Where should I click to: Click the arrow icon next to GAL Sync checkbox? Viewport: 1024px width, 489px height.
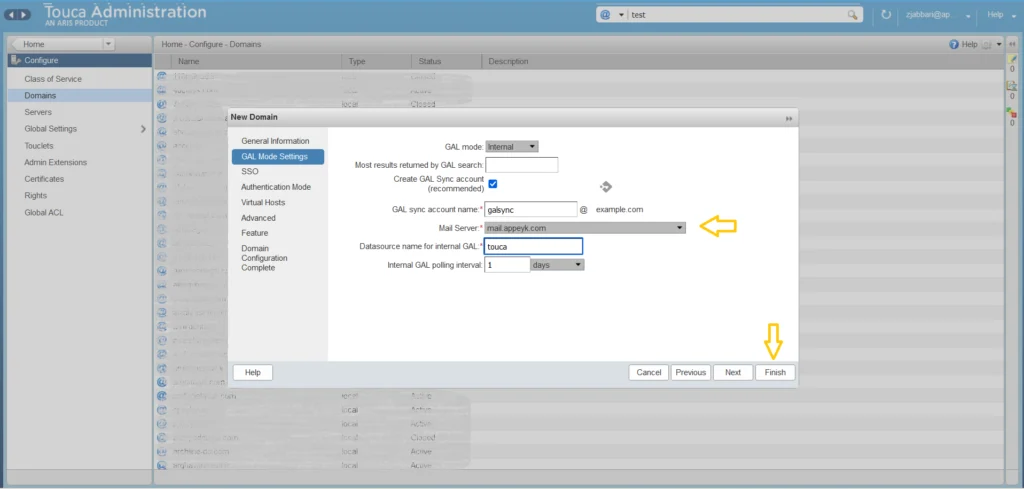[x=606, y=187]
